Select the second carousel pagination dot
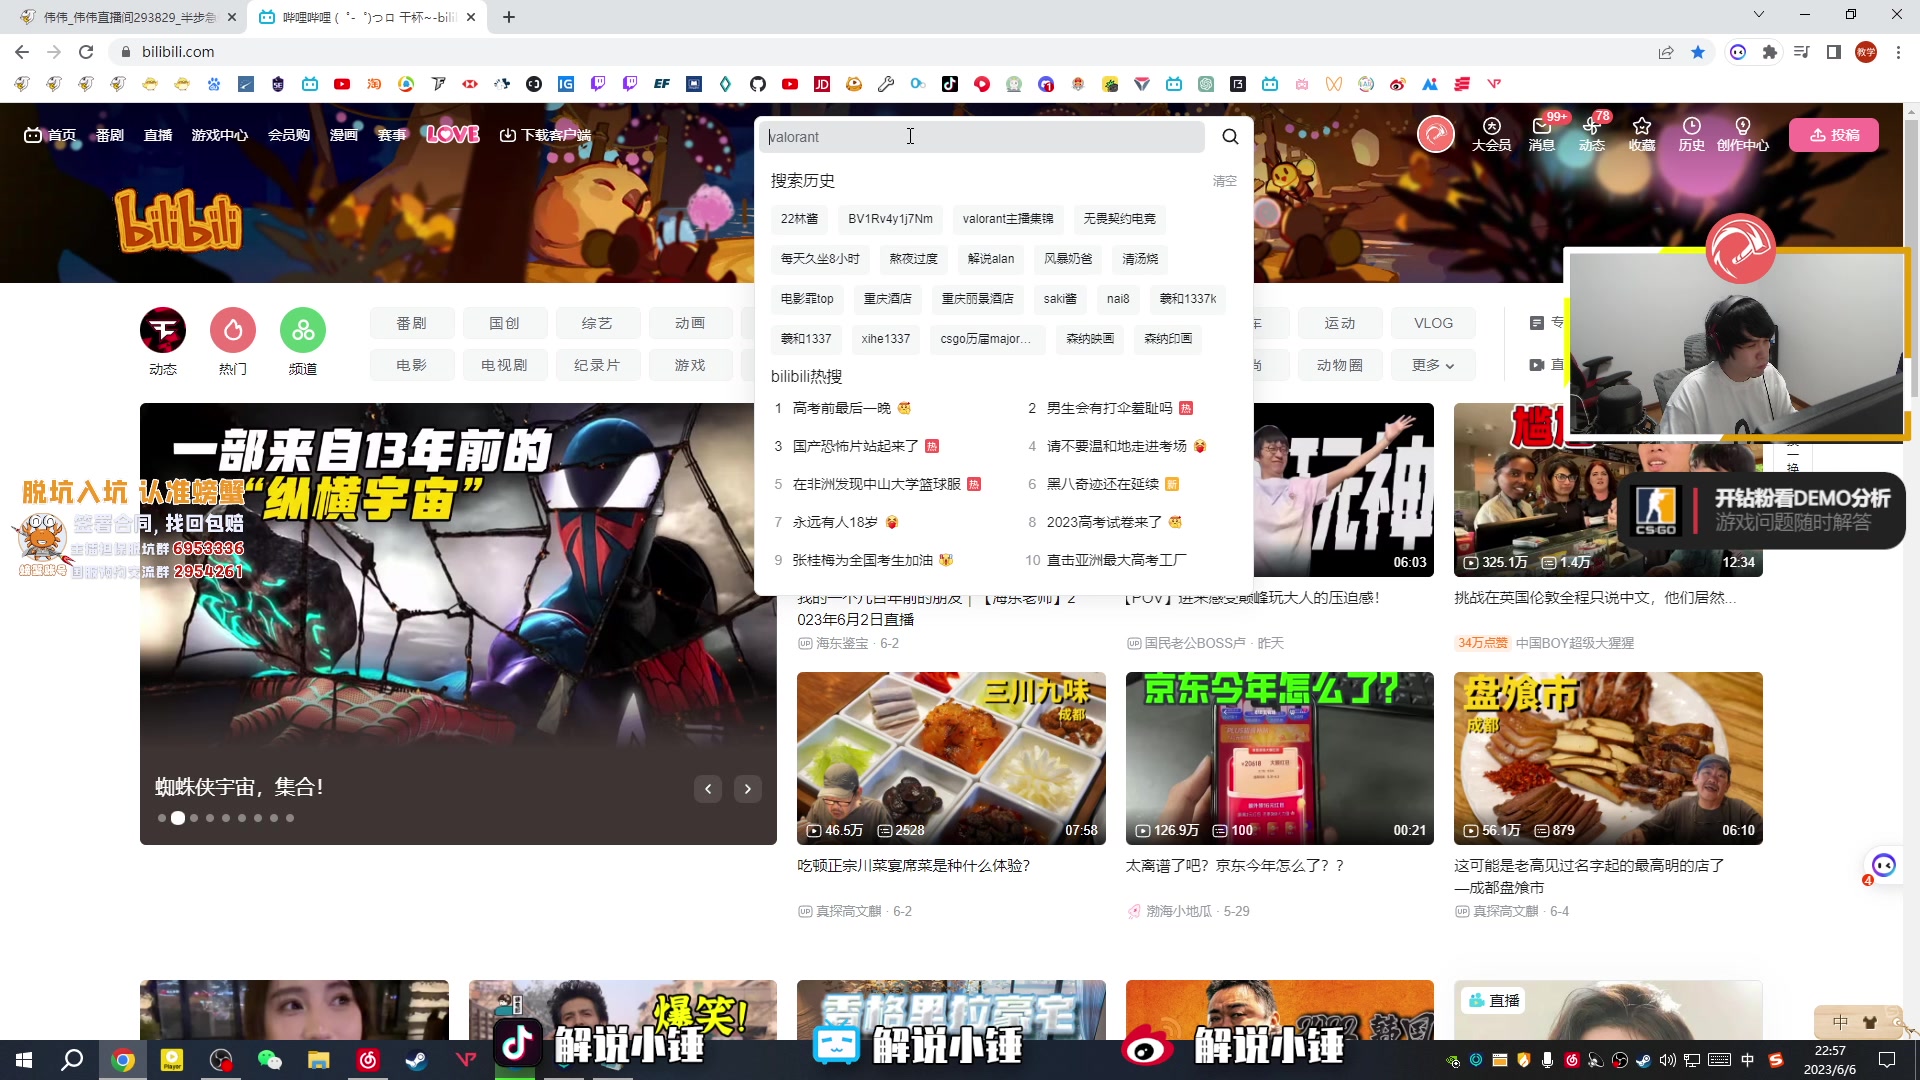The width and height of the screenshot is (1920, 1080). (x=178, y=817)
